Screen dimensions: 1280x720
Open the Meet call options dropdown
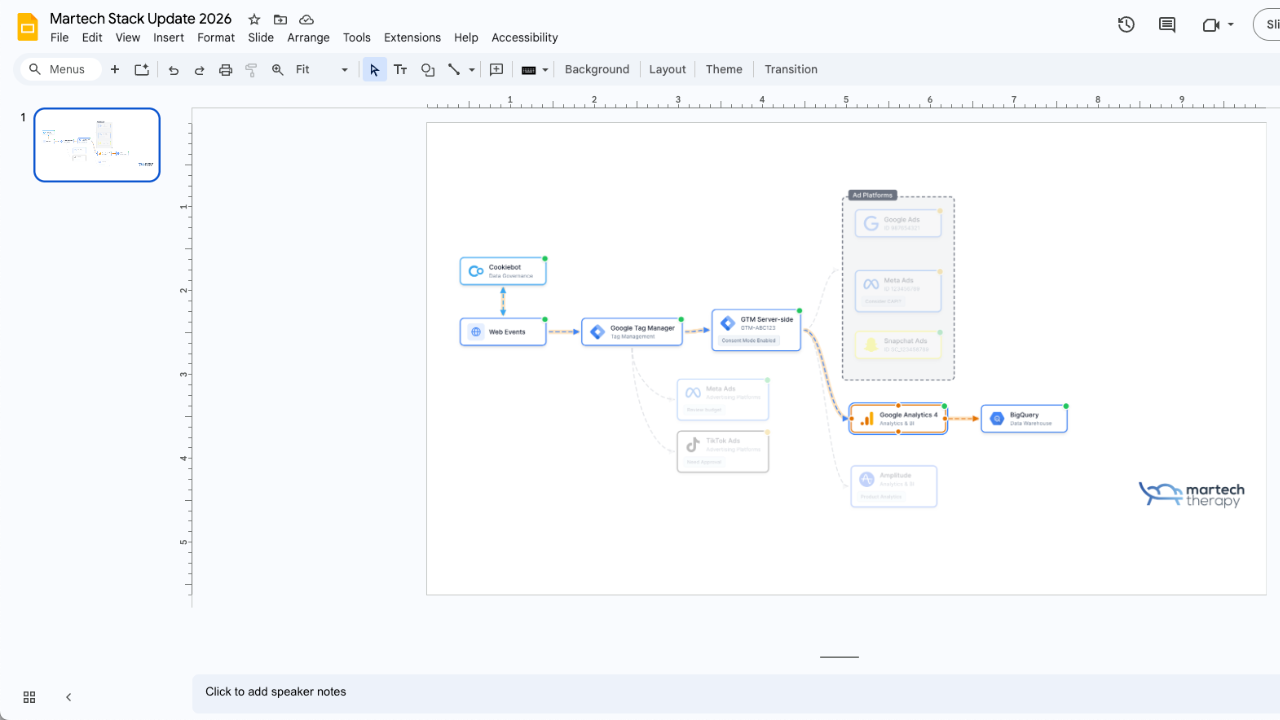coord(1230,25)
